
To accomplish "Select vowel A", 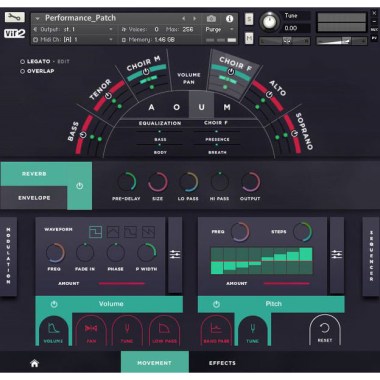I will 151,107.
